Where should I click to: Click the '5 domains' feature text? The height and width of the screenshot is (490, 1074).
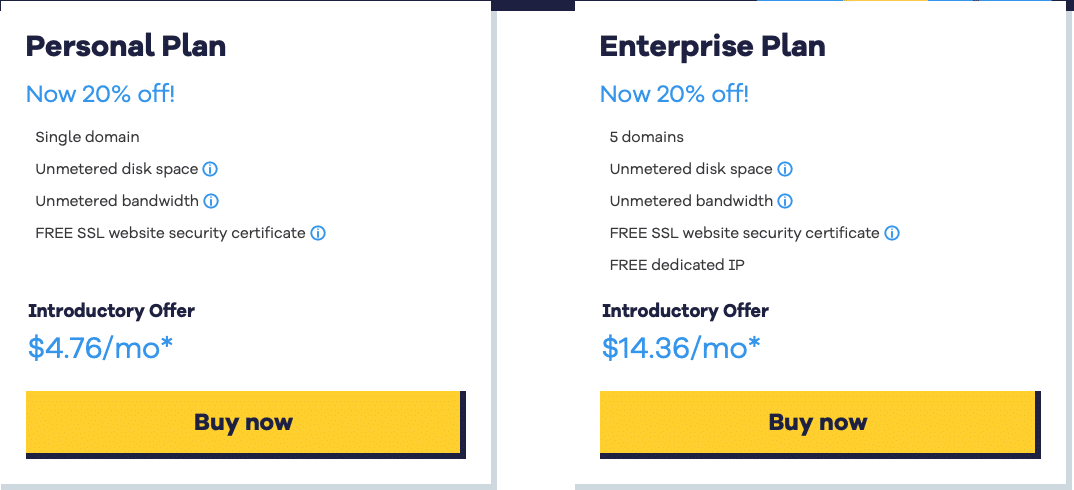(x=647, y=137)
